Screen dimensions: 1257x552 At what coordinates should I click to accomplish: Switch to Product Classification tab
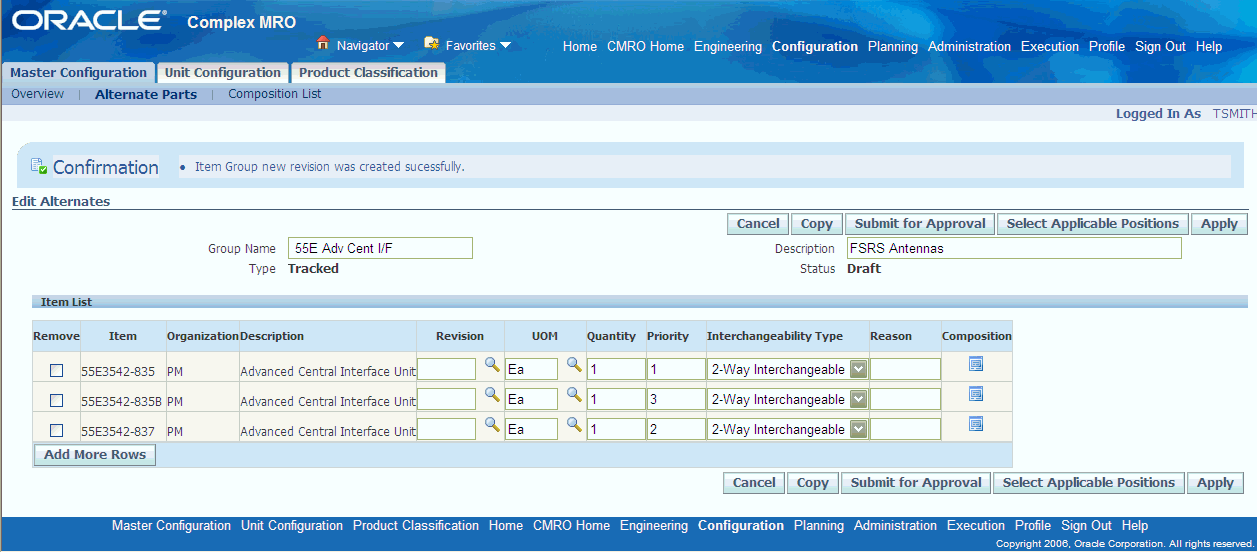point(368,73)
